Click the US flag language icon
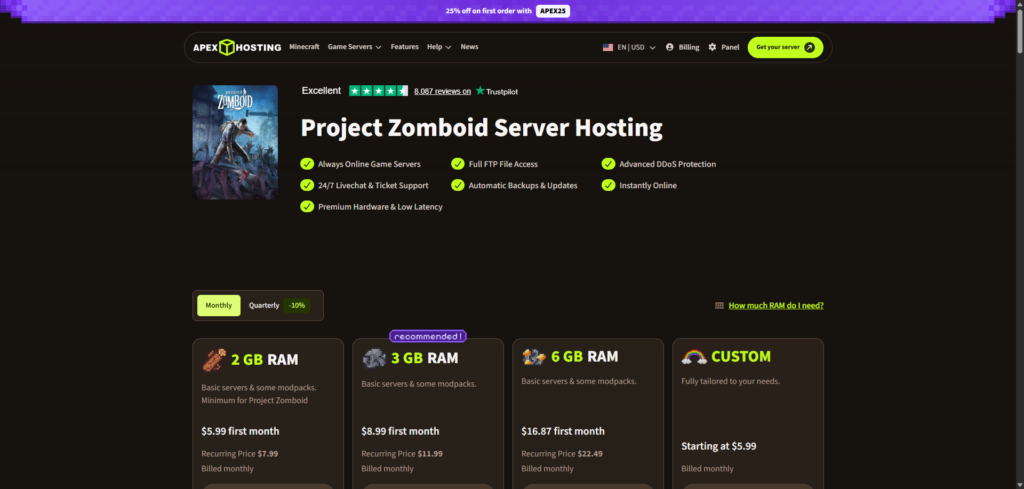The width and height of the screenshot is (1024, 489). (607, 47)
